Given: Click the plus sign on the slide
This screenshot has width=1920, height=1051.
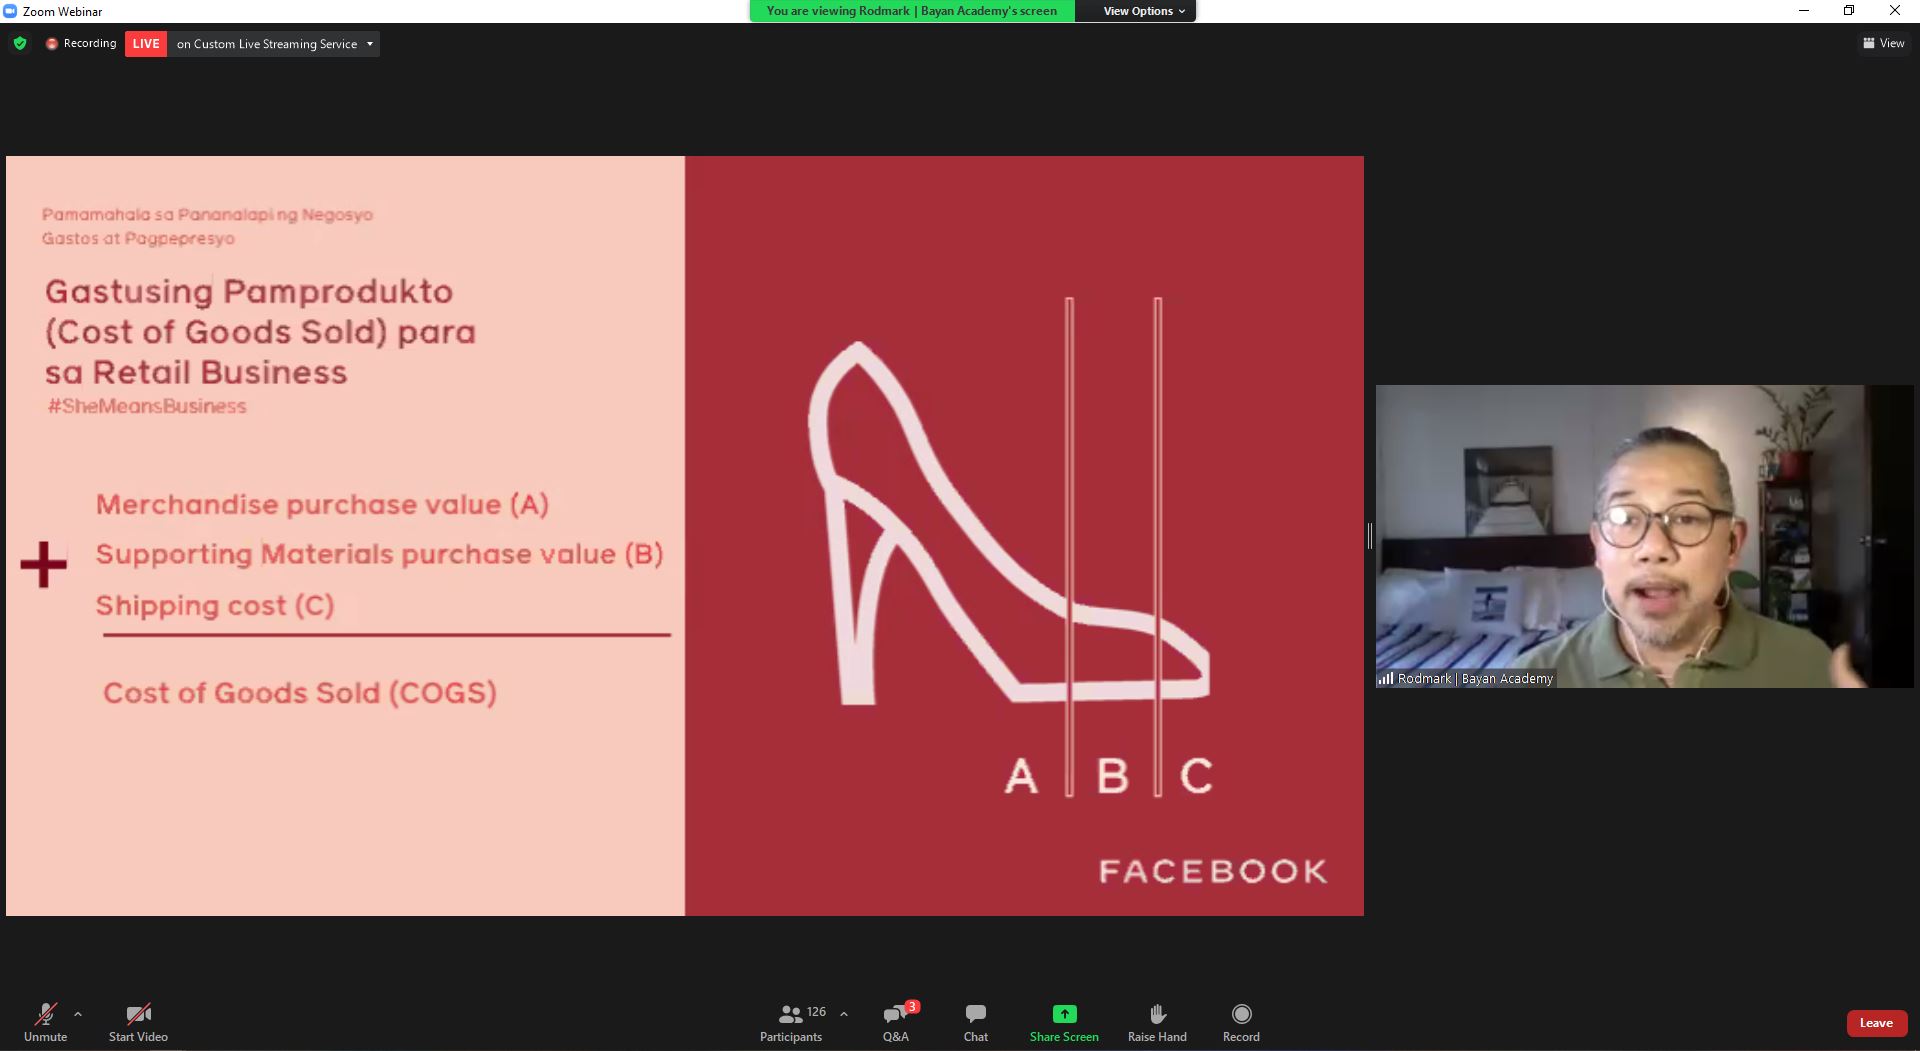Looking at the screenshot, I should tap(43, 565).
